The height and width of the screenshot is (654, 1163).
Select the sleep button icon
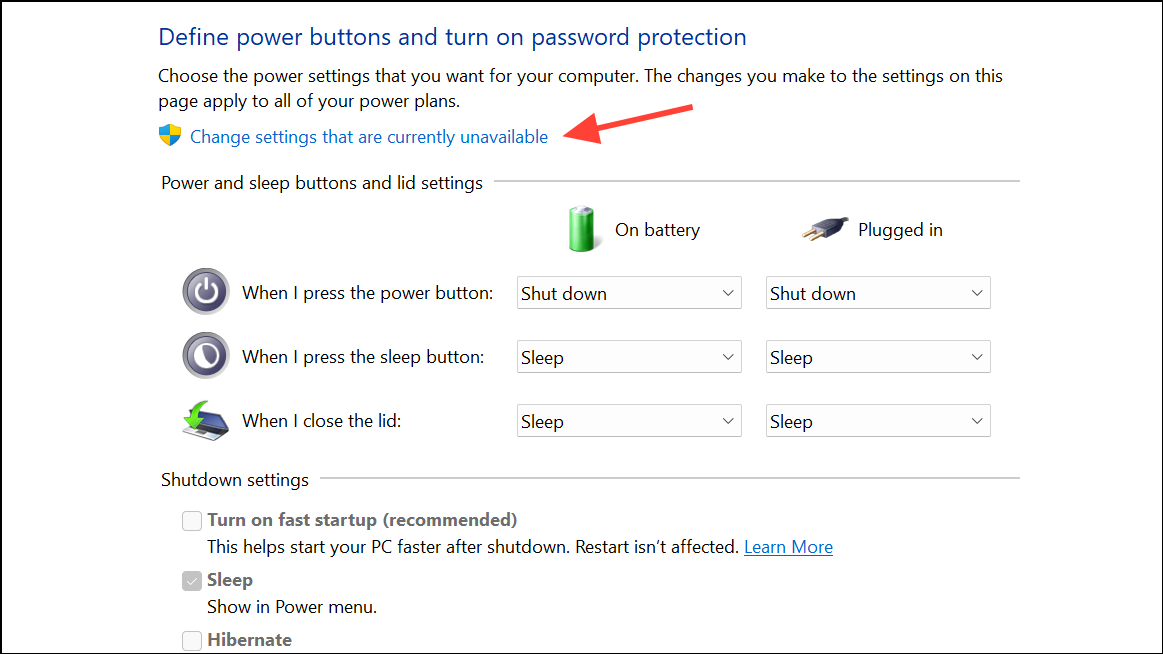(205, 356)
